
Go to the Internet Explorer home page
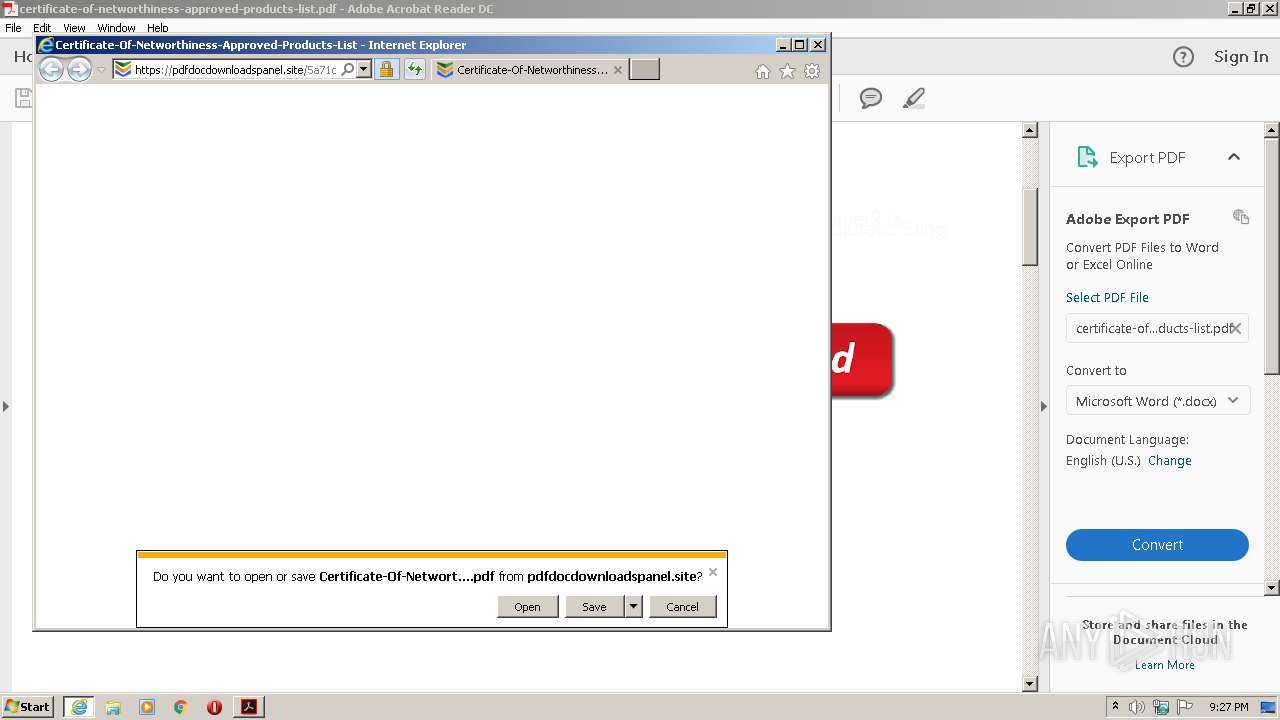tap(763, 71)
